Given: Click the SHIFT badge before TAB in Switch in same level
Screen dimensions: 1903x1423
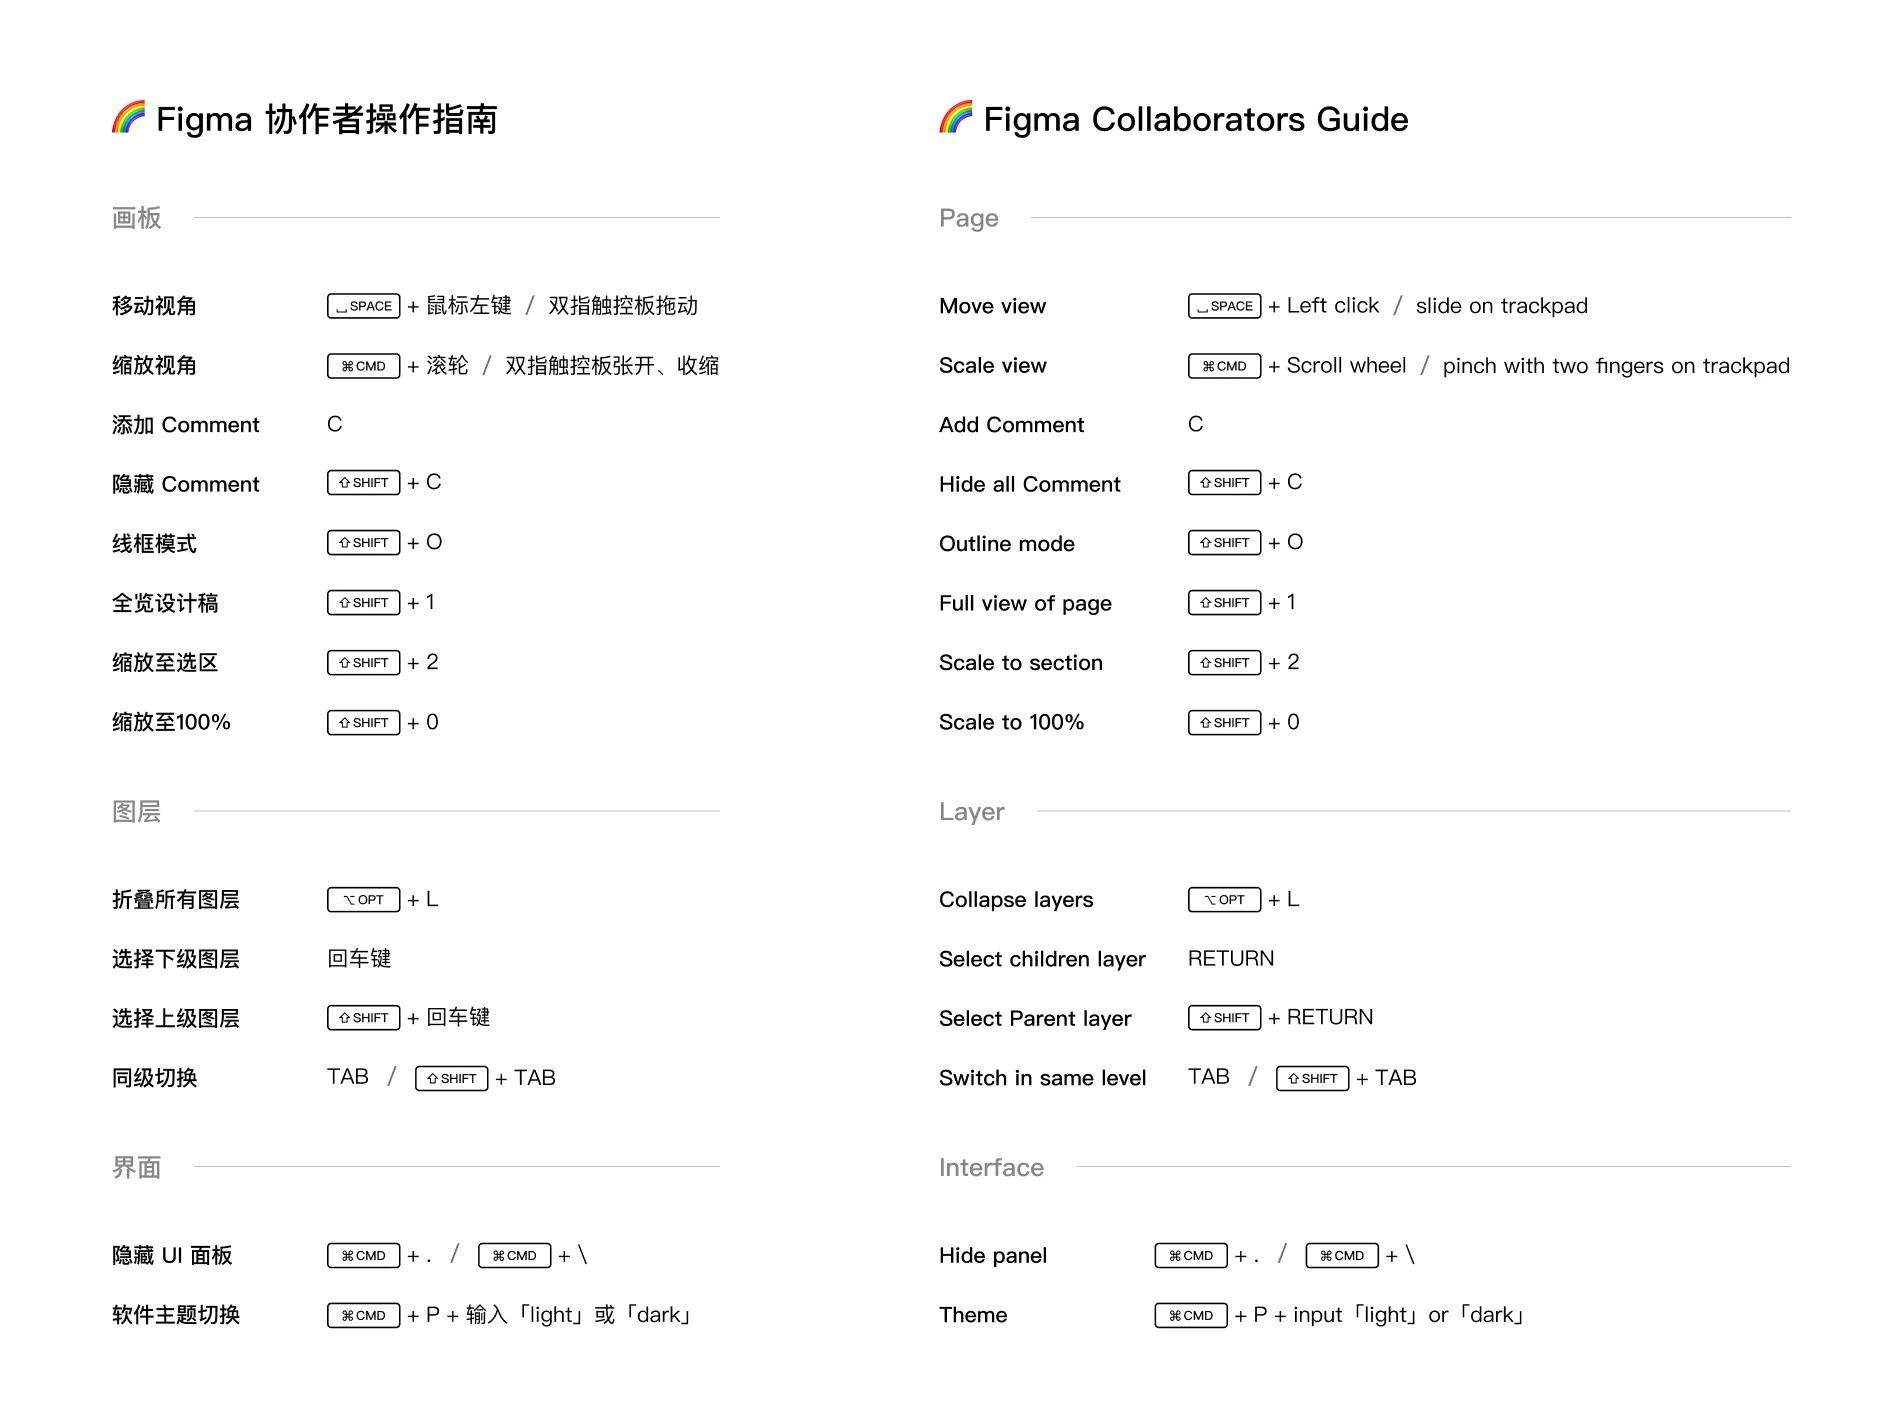Looking at the screenshot, I should tap(1312, 1079).
